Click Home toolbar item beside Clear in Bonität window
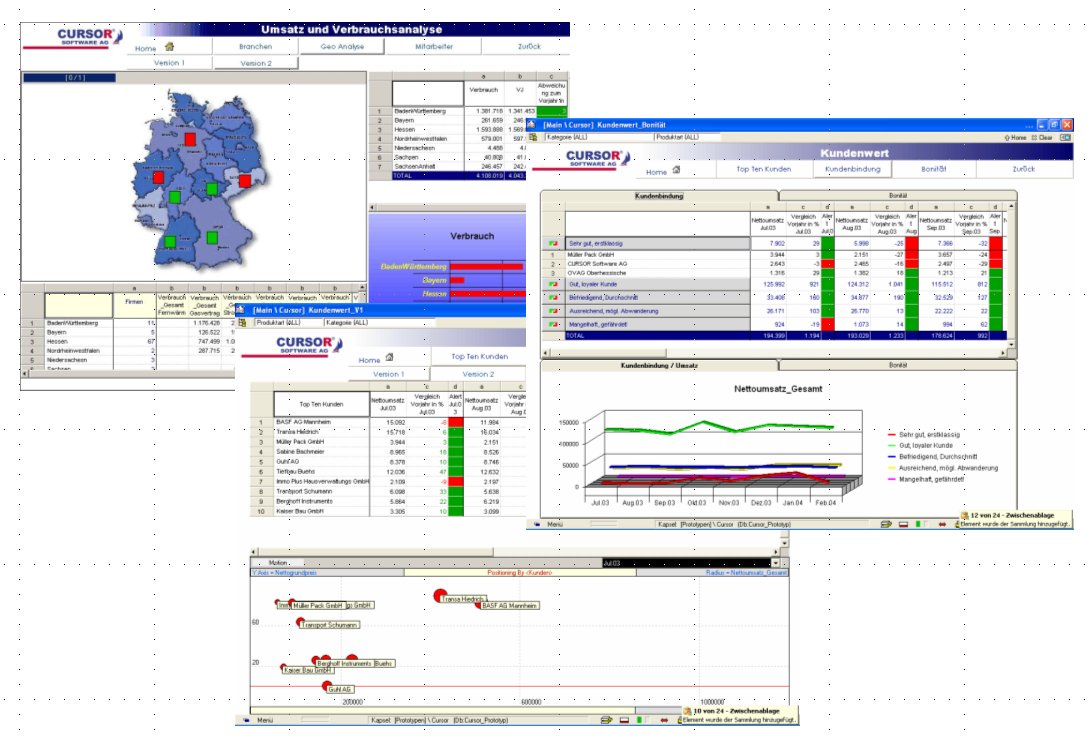The image size is (1090, 742). point(1015,138)
